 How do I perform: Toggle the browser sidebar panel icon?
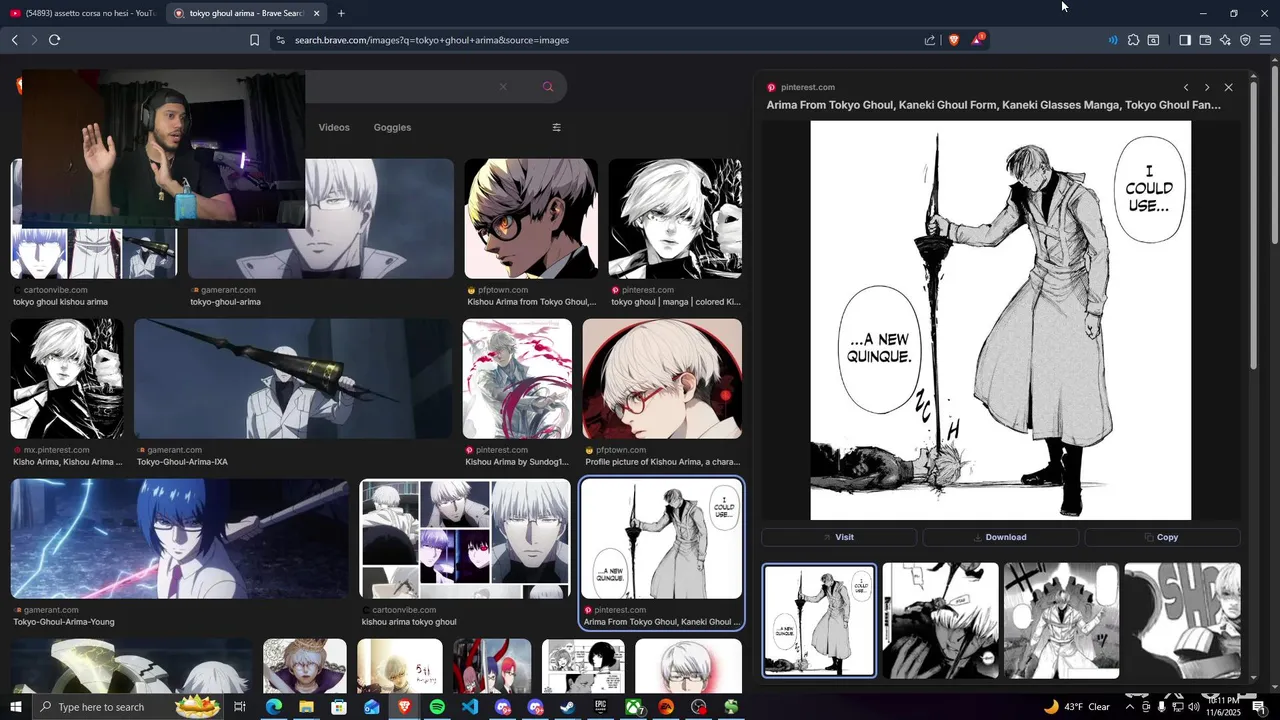tap(1184, 40)
